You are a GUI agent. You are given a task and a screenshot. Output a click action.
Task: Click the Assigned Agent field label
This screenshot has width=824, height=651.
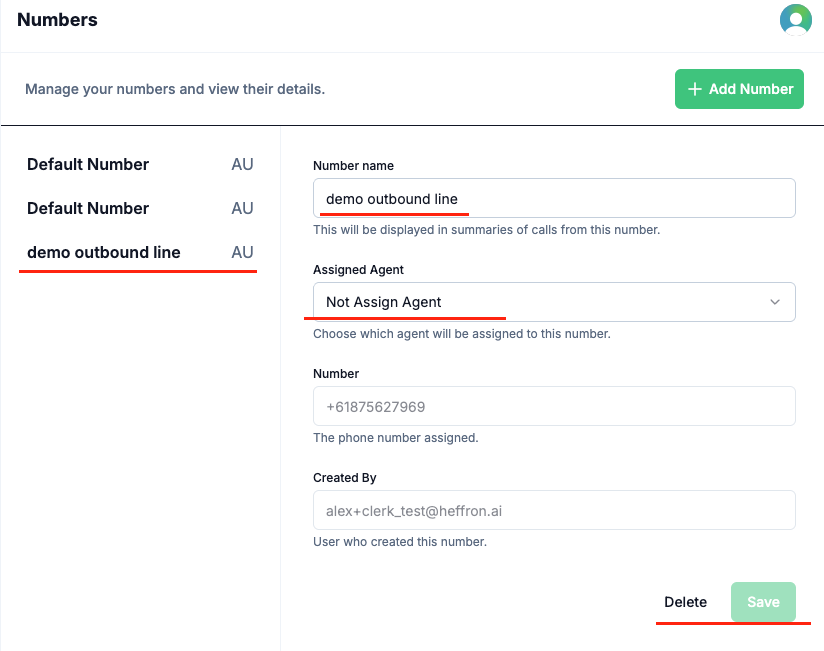coord(358,270)
